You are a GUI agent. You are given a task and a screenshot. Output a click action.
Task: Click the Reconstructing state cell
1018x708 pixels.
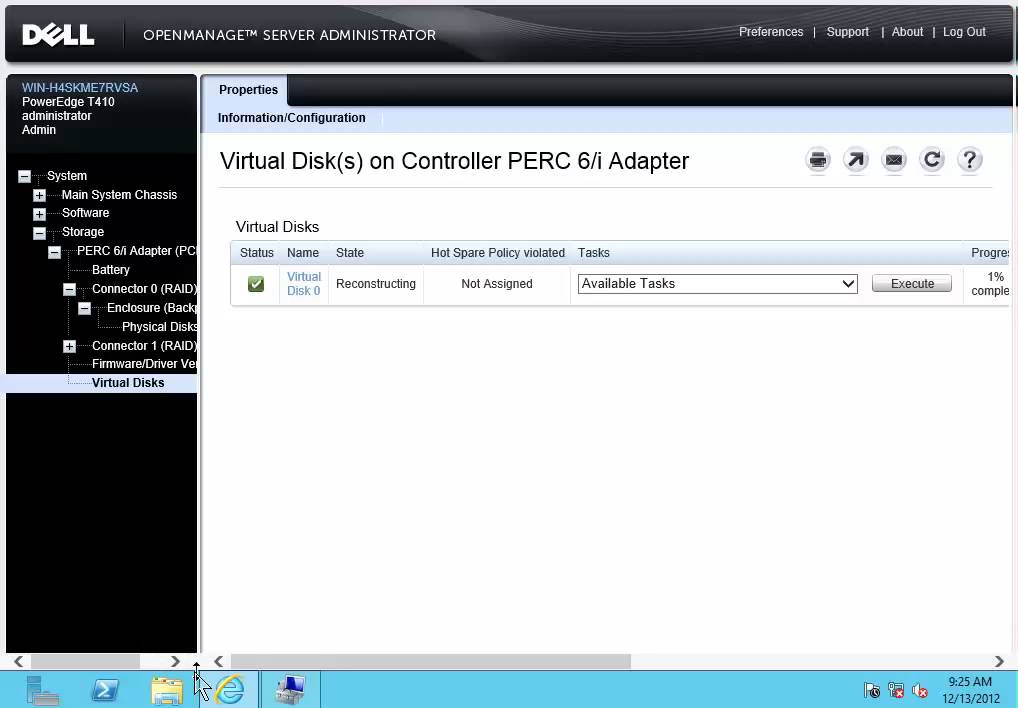[x=375, y=284]
